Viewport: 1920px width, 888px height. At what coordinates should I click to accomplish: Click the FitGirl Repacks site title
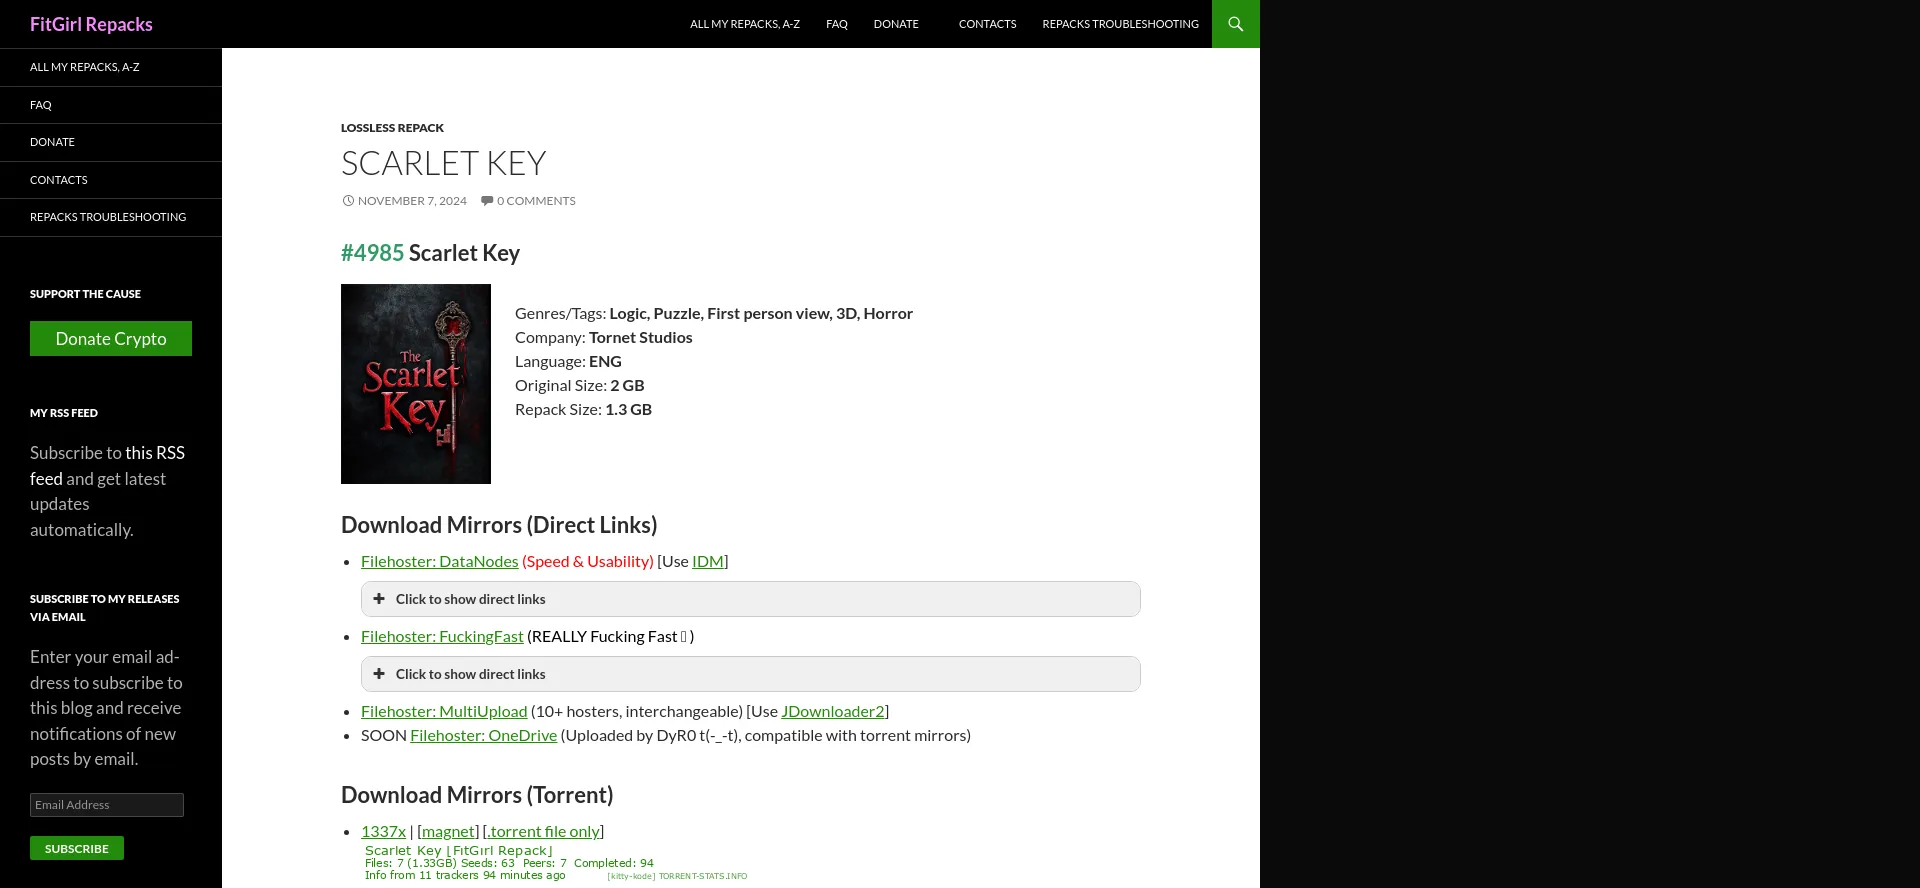pyautogui.click(x=91, y=24)
